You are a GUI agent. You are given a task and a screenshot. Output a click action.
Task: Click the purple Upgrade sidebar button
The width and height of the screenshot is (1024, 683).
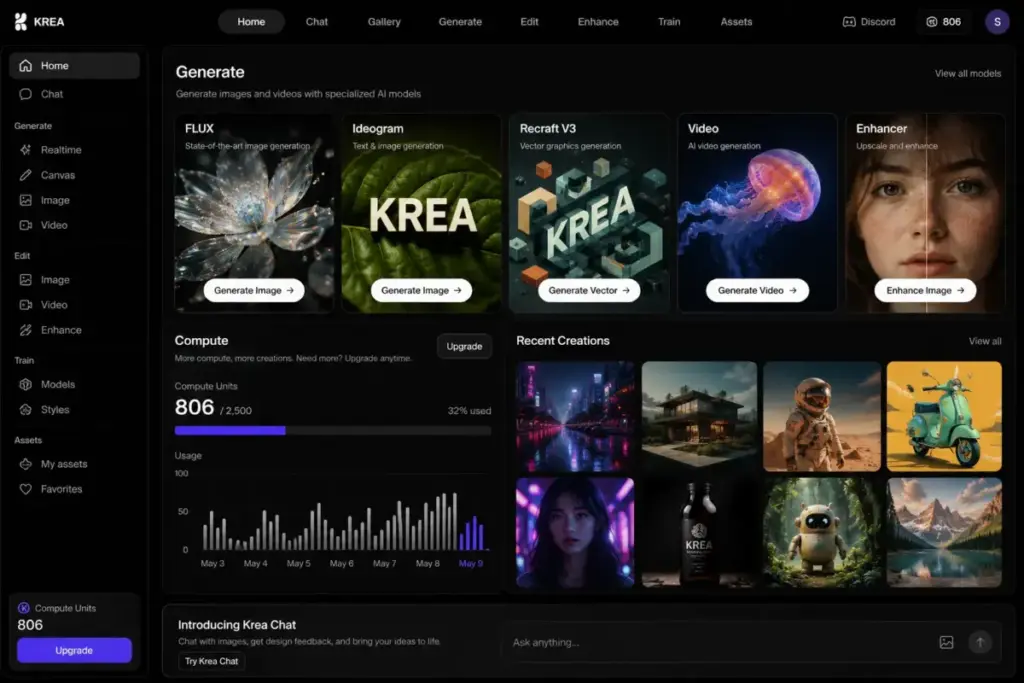(74, 650)
